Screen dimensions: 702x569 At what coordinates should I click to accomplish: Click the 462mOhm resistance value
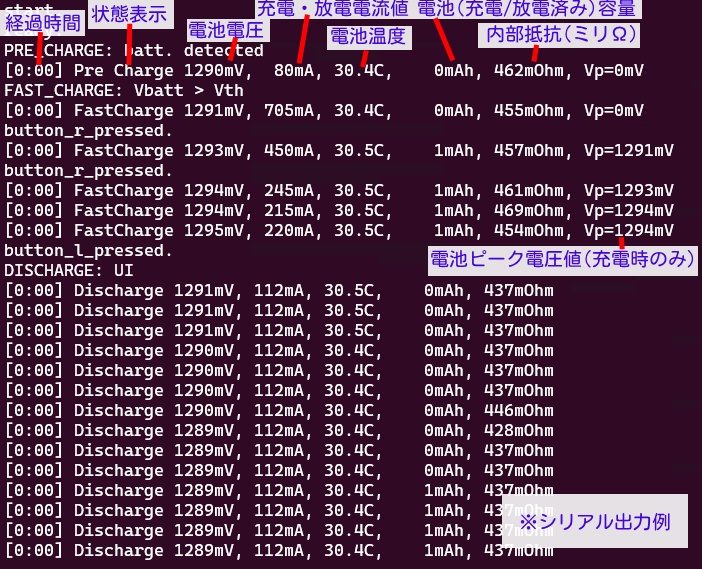[529, 71]
